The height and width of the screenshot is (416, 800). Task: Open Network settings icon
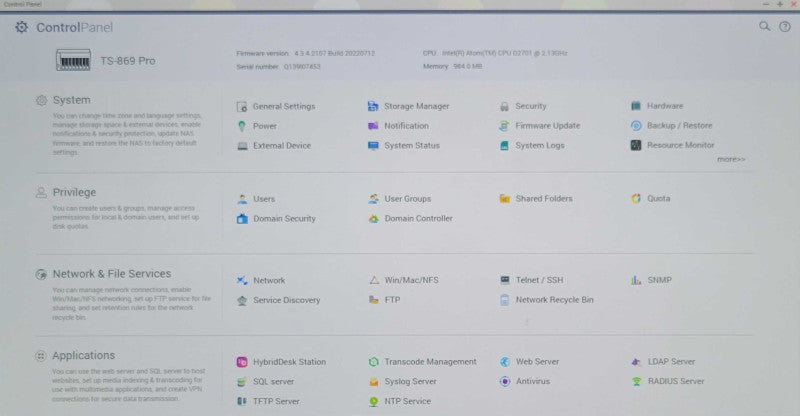(x=242, y=280)
